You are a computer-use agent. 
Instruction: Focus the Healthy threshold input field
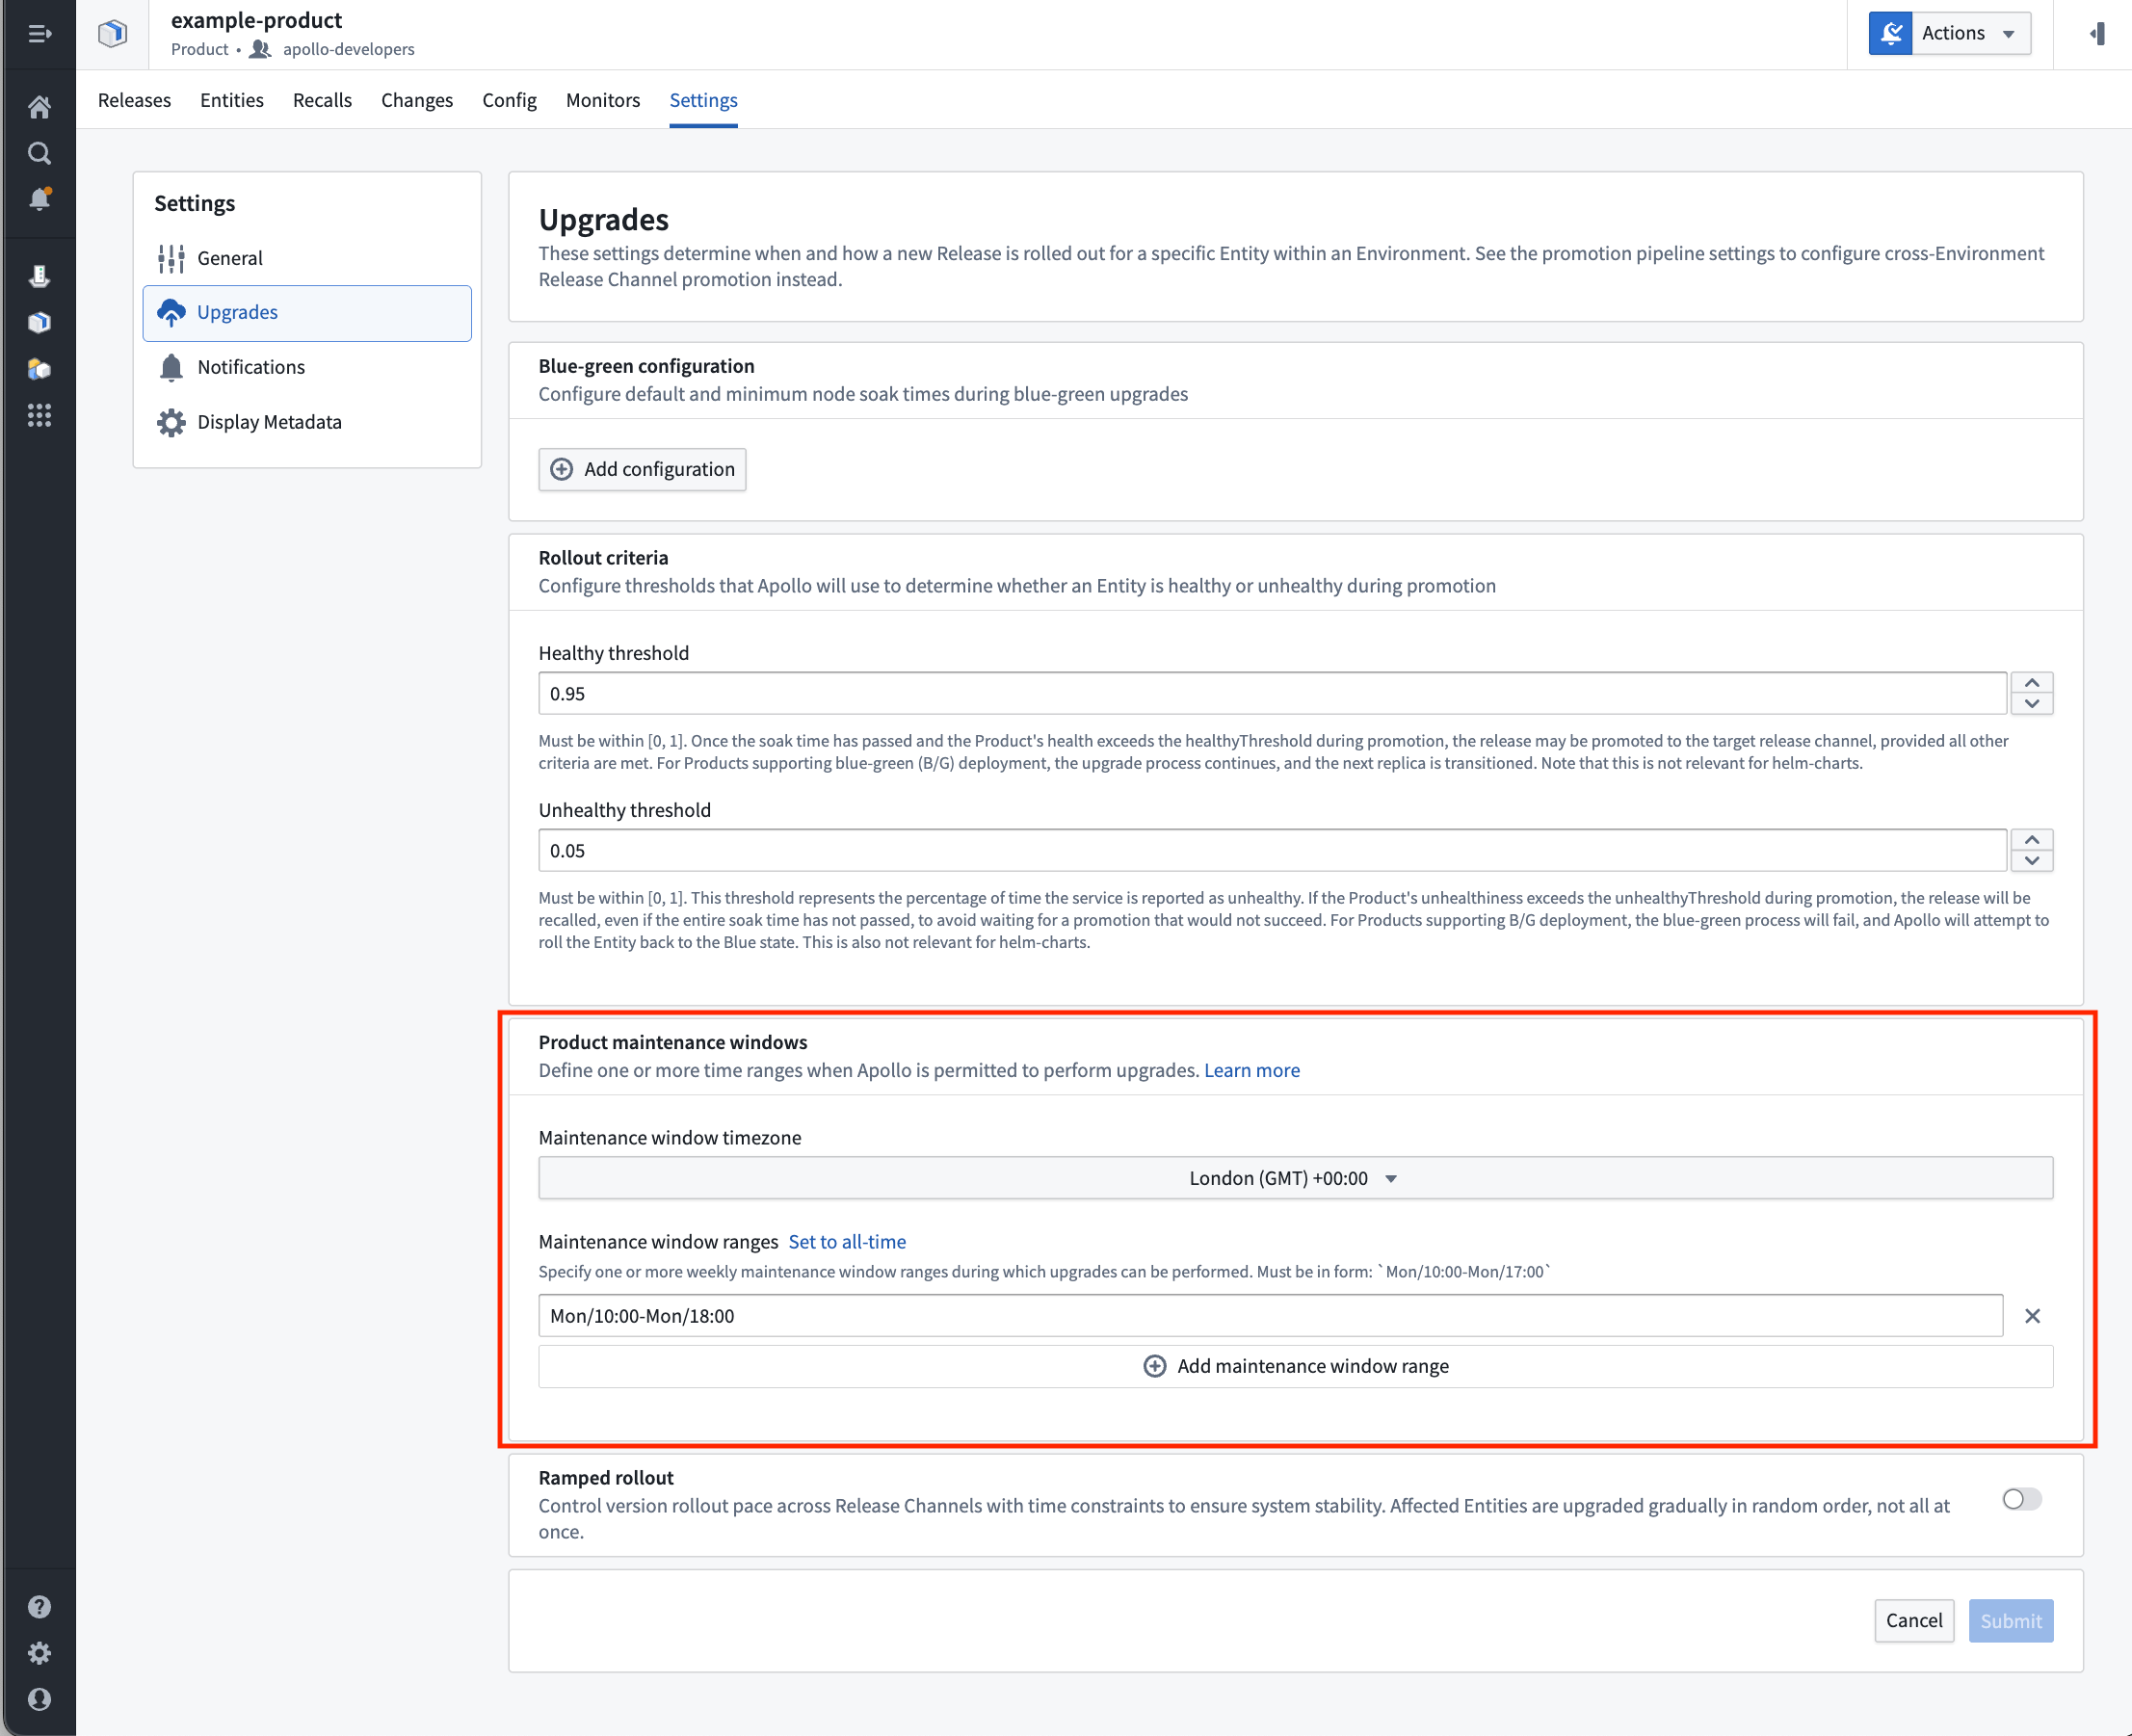click(1272, 693)
